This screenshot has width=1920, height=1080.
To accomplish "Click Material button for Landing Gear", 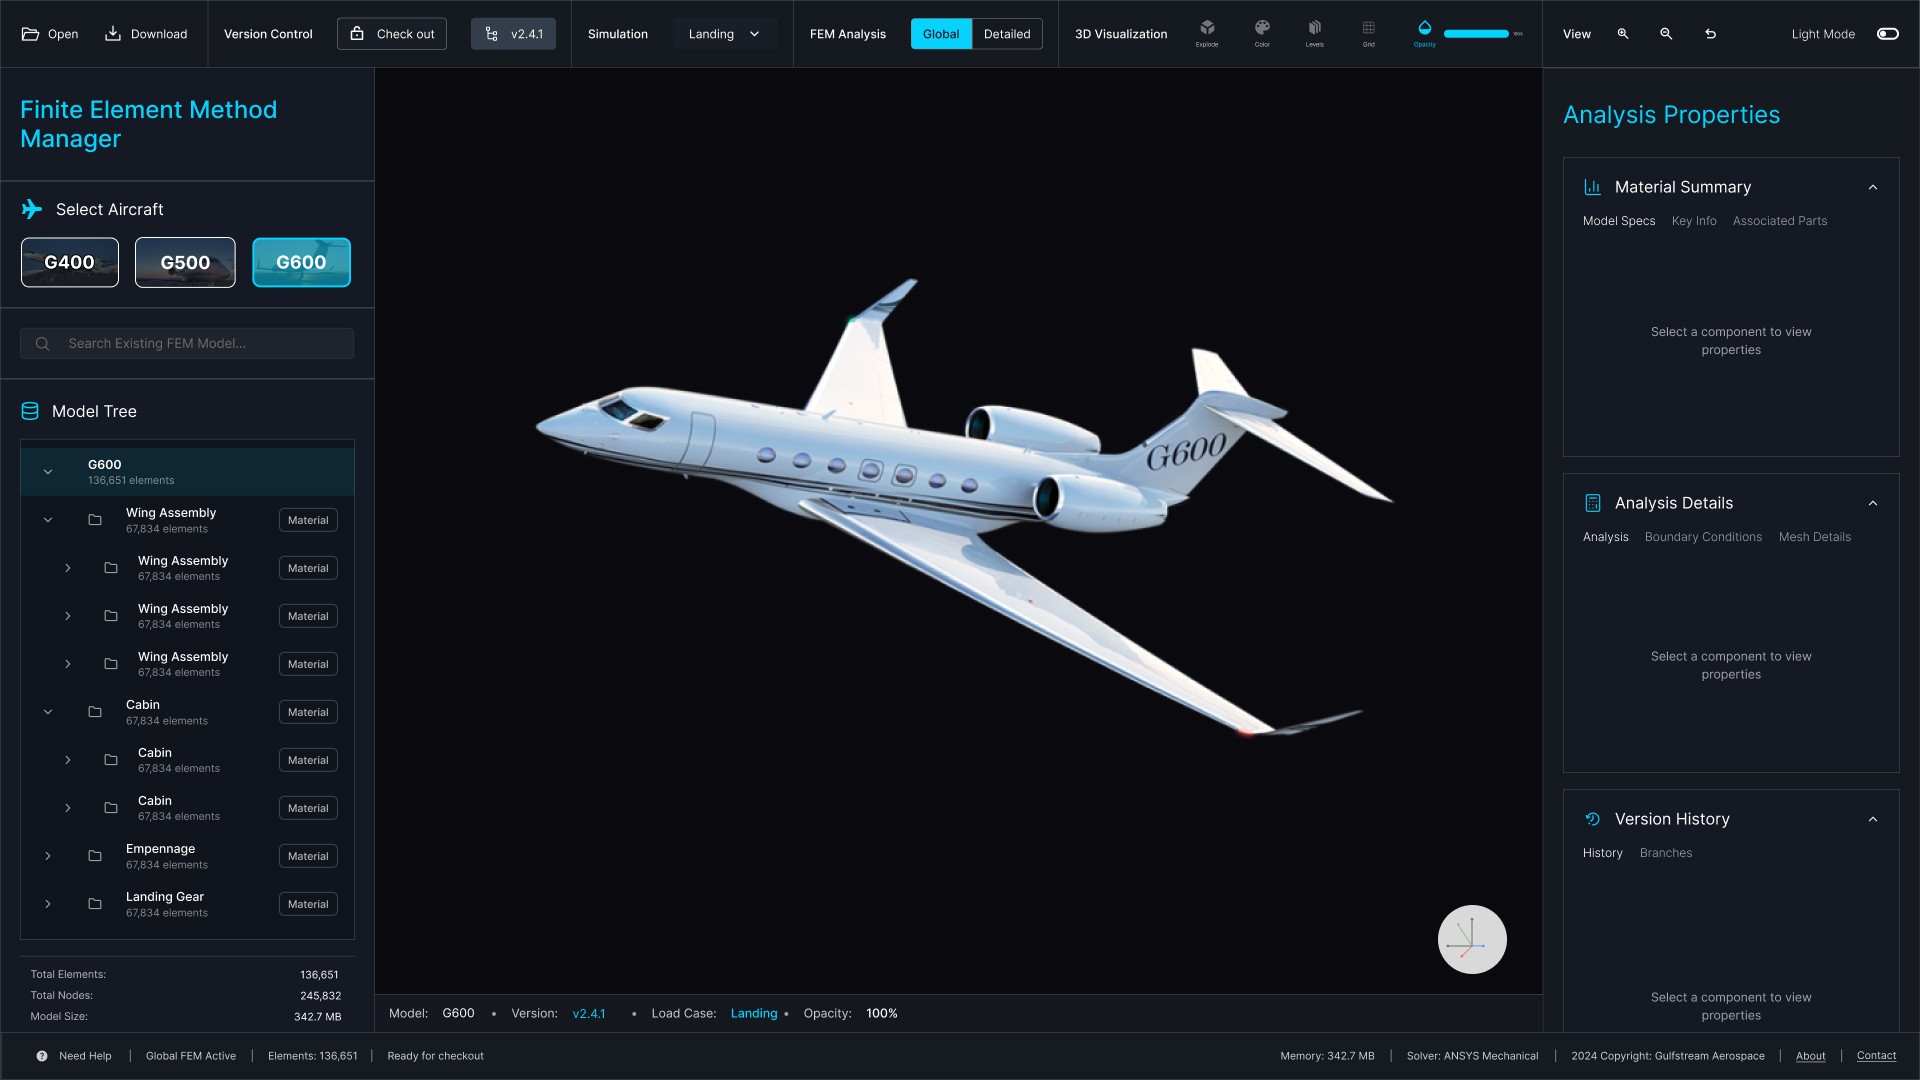I will 308,904.
